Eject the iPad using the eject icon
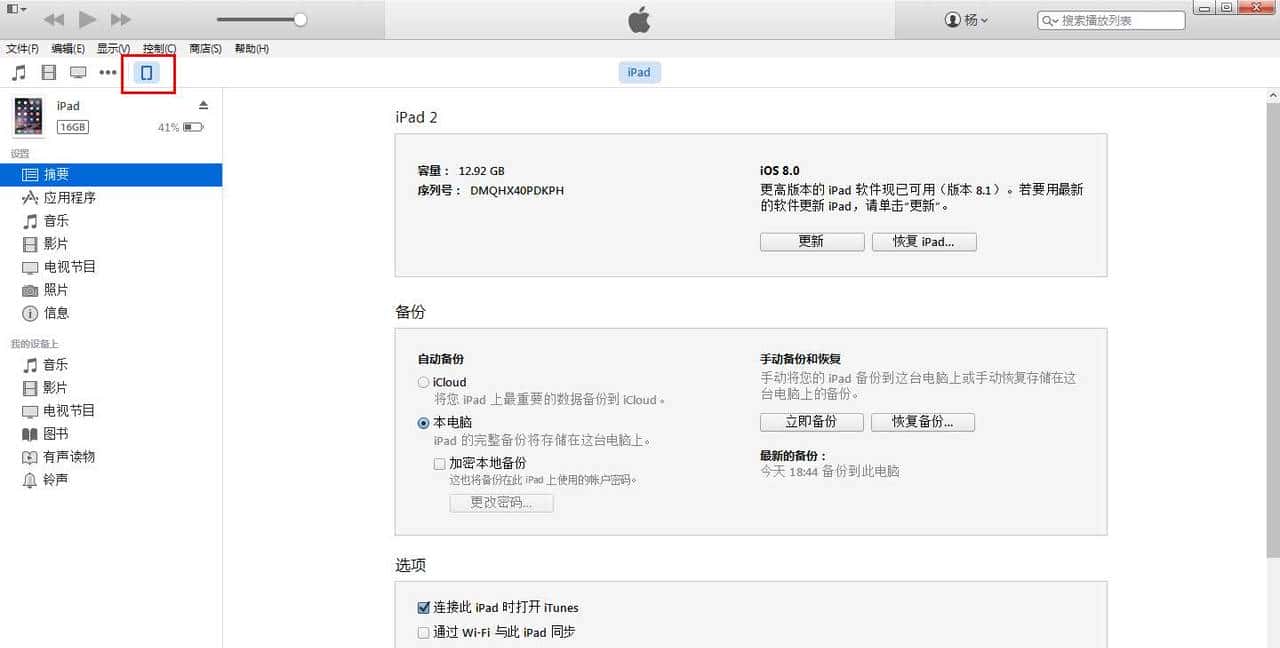 point(203,106)
